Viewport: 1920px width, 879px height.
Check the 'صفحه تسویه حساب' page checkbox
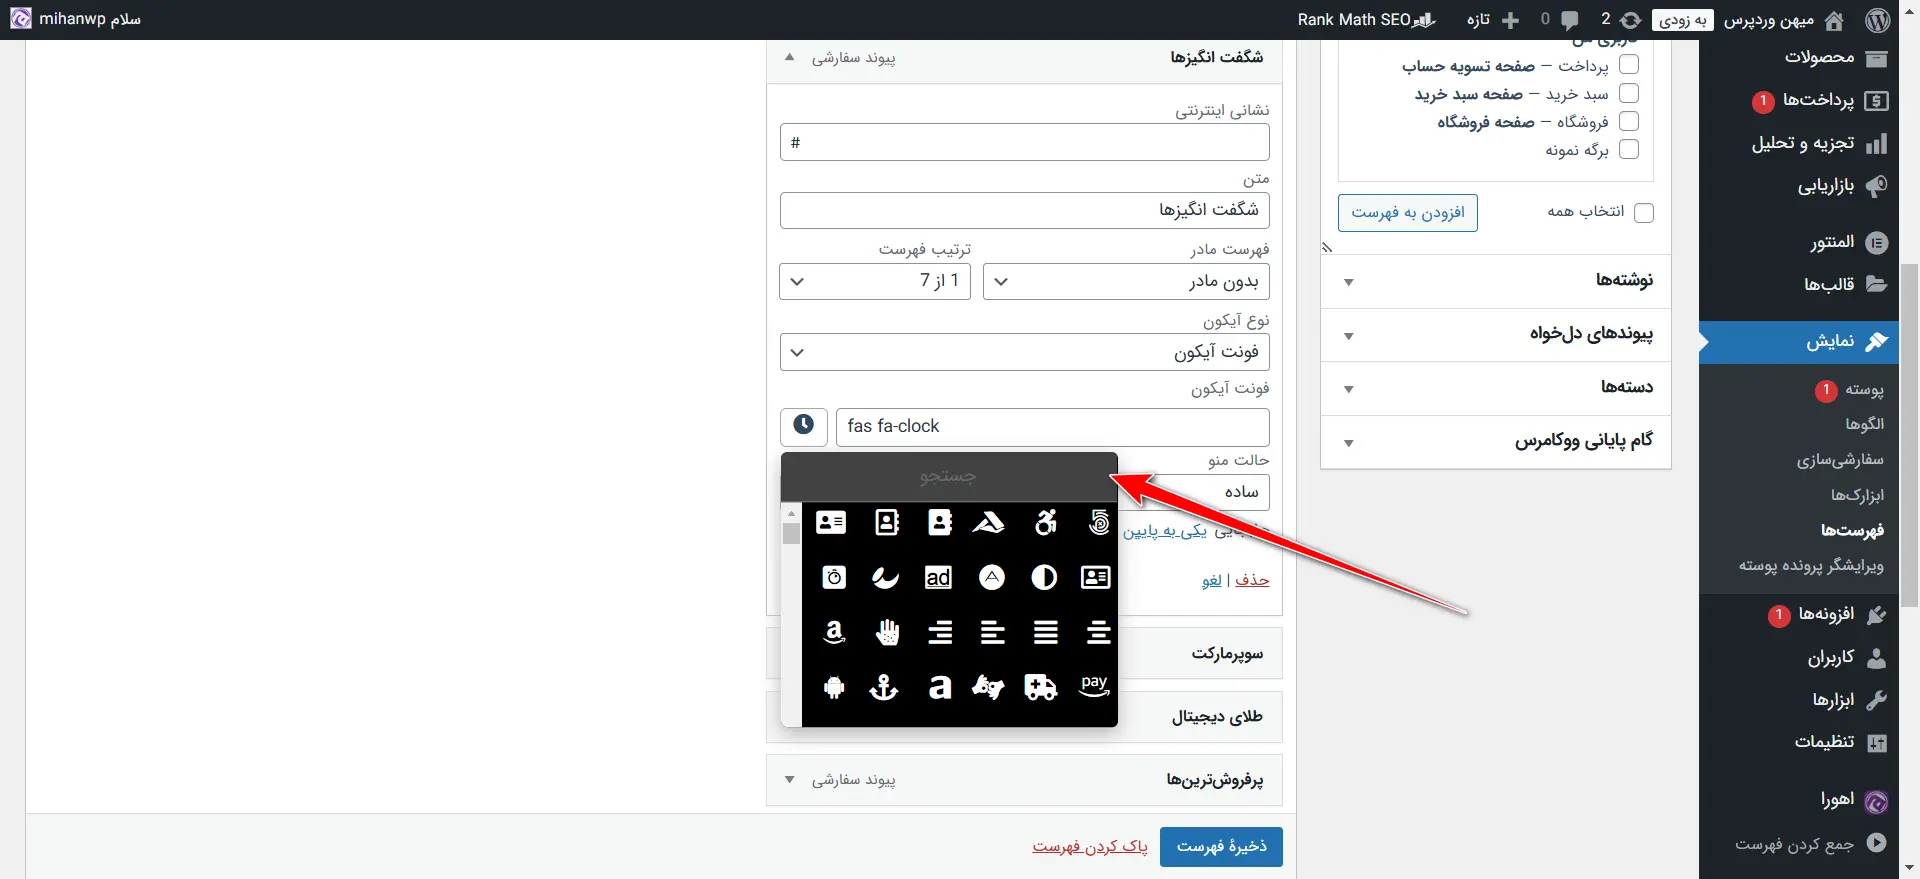[1629, 65]
